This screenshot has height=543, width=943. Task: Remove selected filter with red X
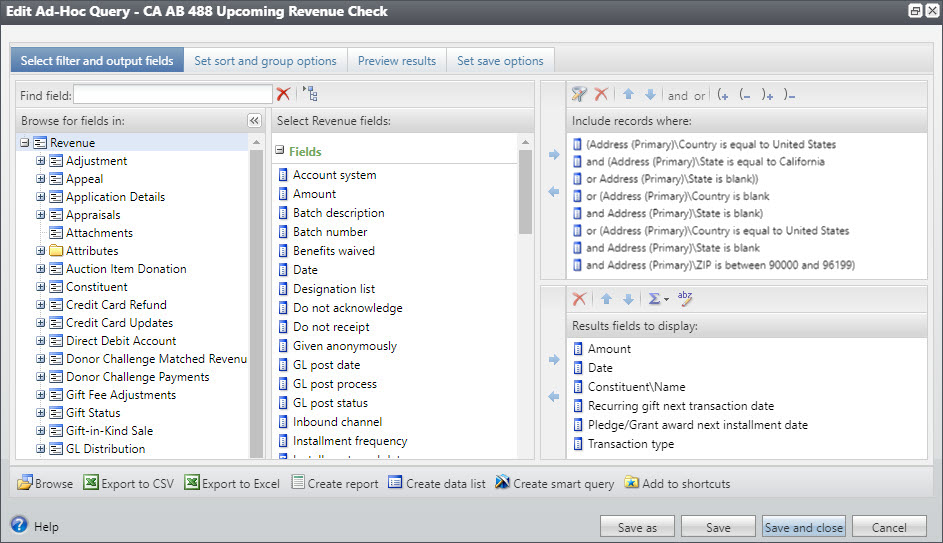pyautogui.click(x=601, y=94)
